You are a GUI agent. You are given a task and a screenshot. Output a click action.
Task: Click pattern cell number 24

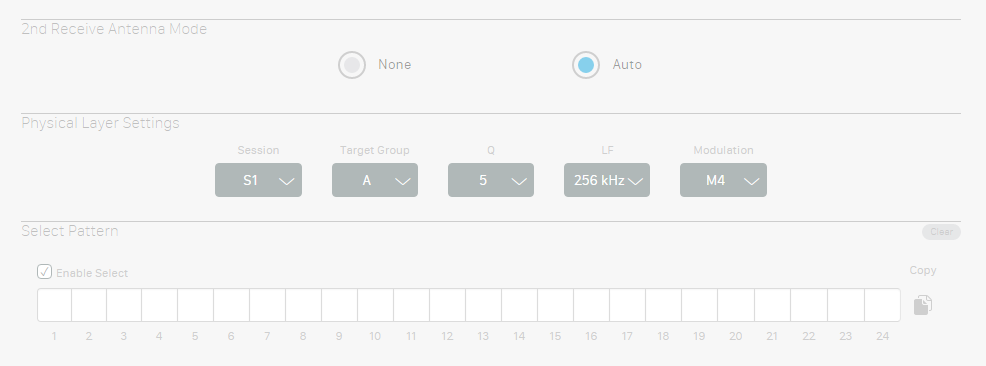click(883, 305)
